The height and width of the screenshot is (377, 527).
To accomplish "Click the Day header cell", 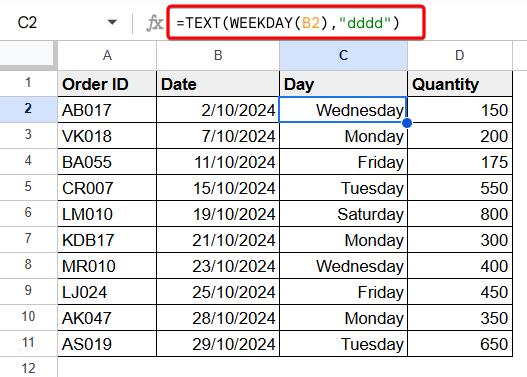I will click(x=343, y=84).
